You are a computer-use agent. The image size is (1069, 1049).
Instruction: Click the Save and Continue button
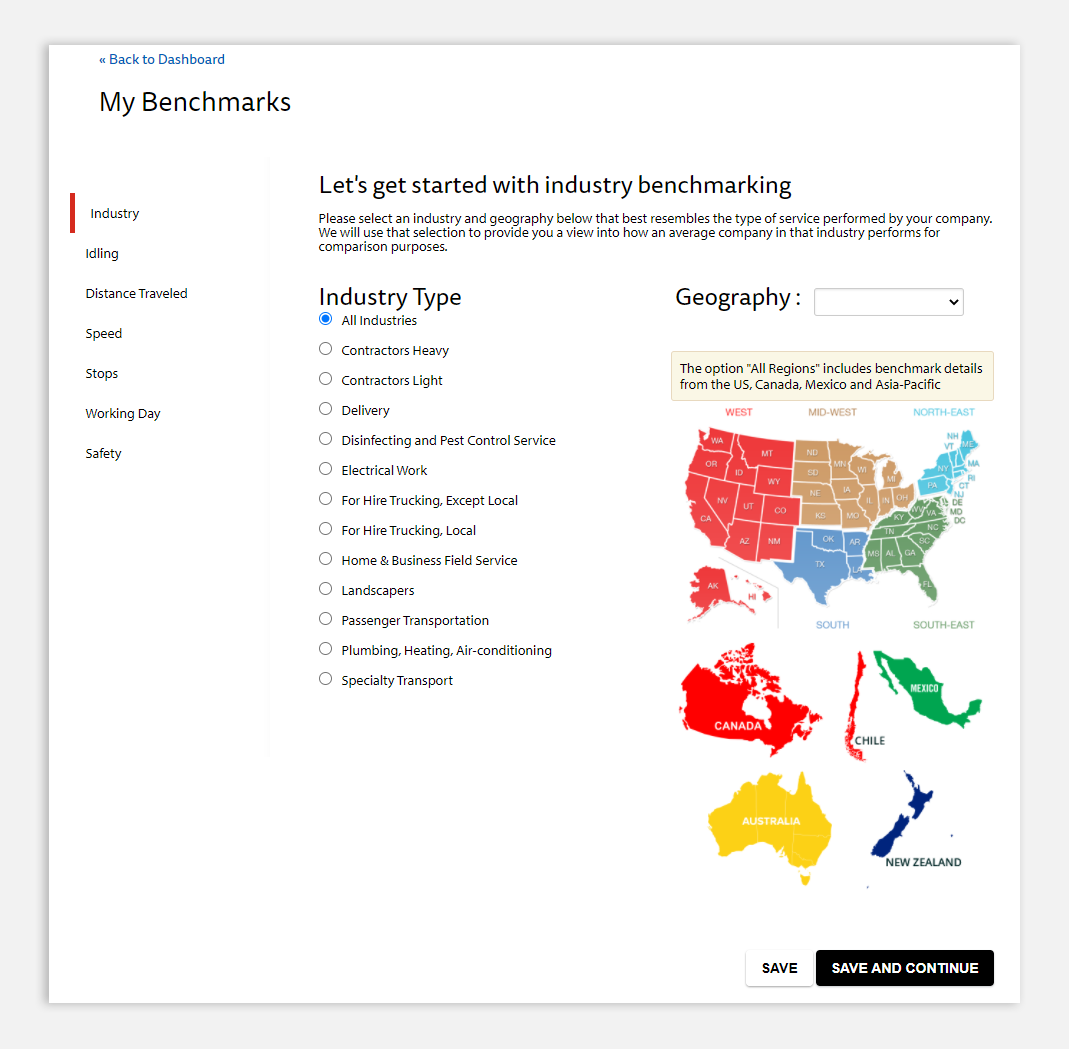pyautogui.click(x=905, y=968)
